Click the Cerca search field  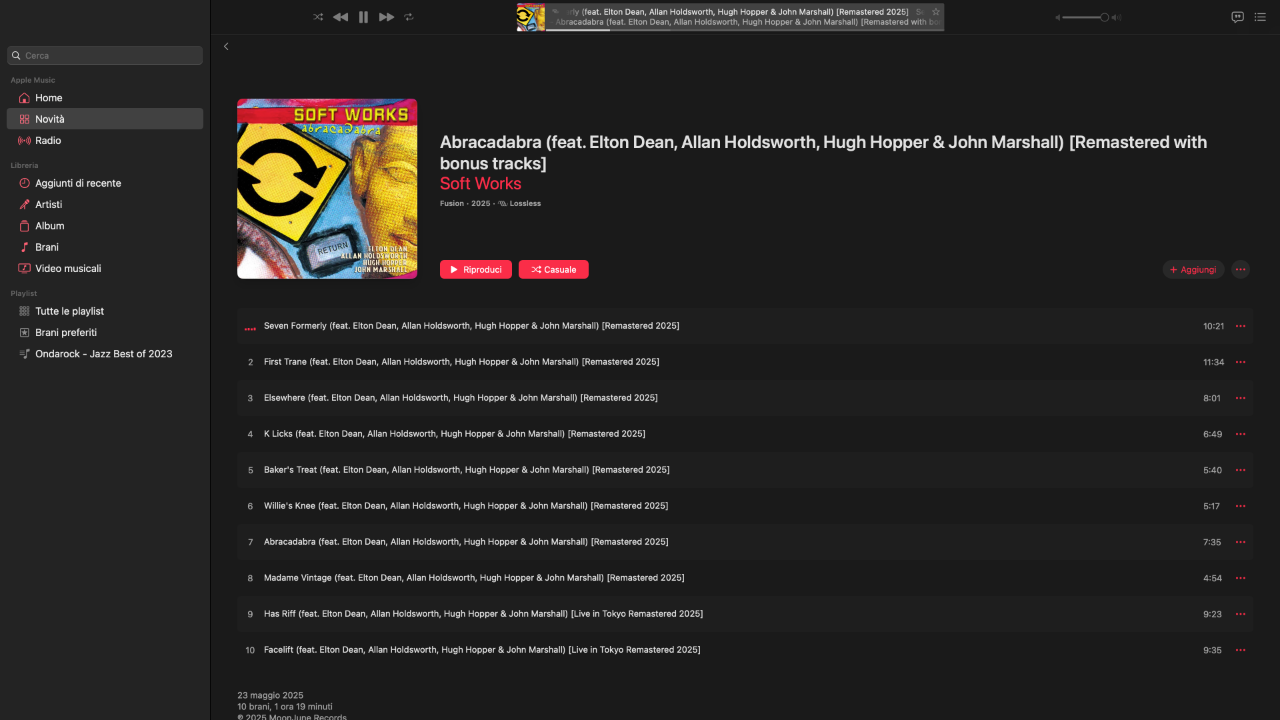click(105, 55)
